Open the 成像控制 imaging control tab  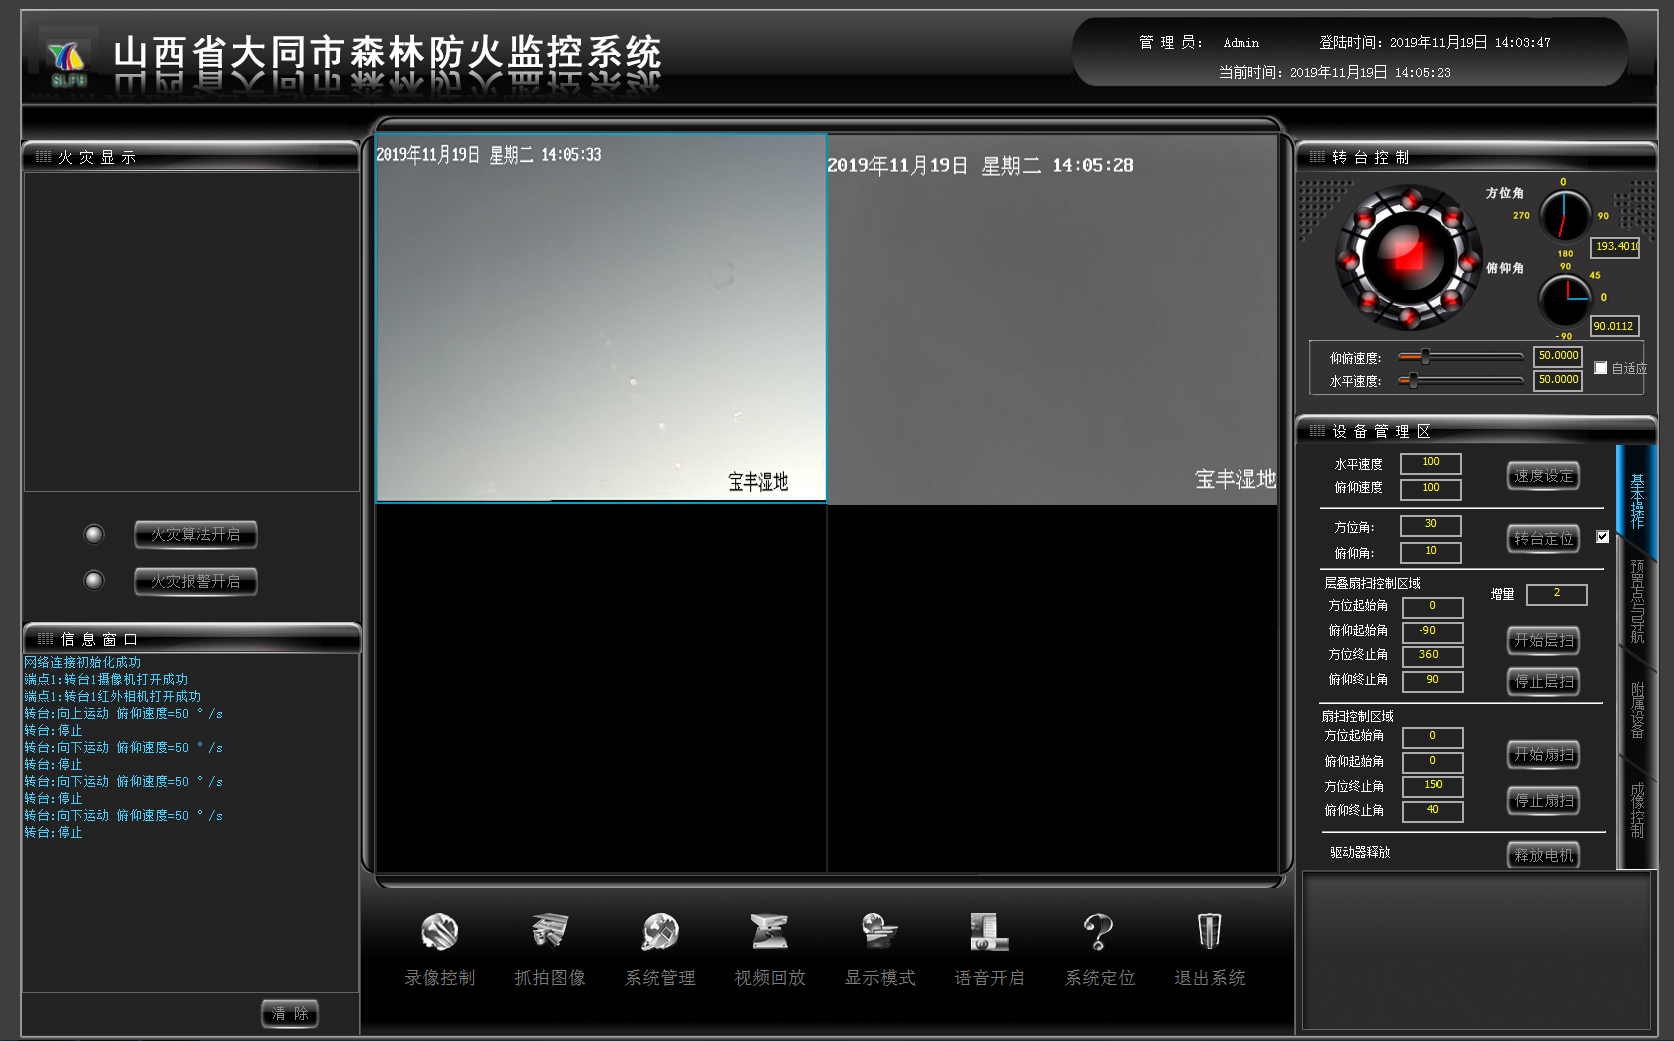[1637, 810]
